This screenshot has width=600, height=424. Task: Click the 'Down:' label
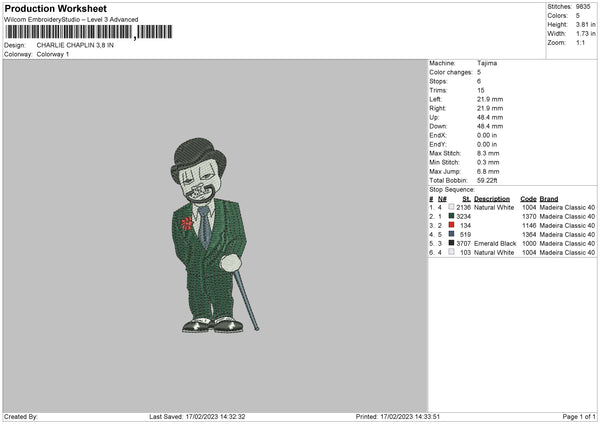438,126
